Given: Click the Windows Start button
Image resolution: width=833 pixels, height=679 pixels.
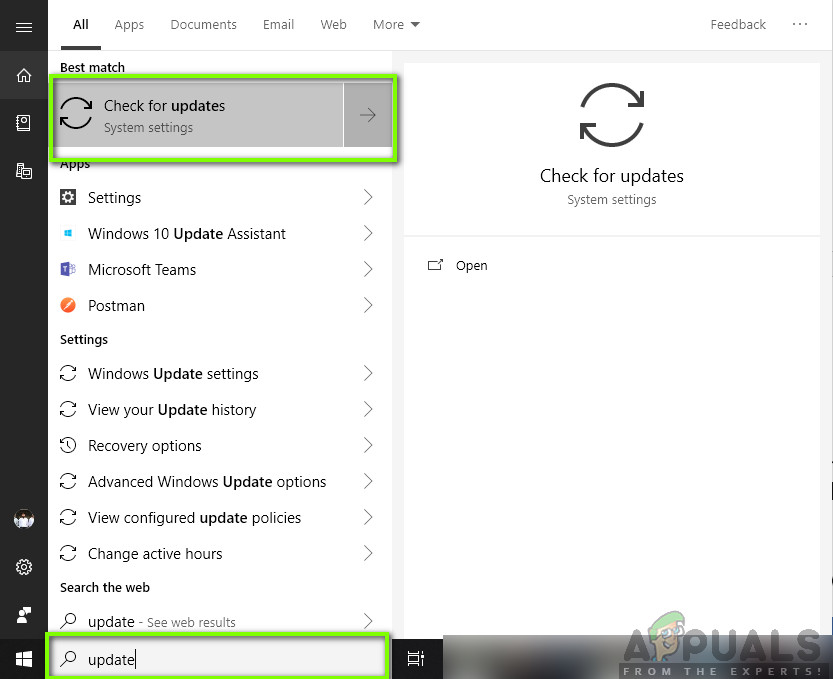Looking at the screenshot, I should [x=23, y=659].
